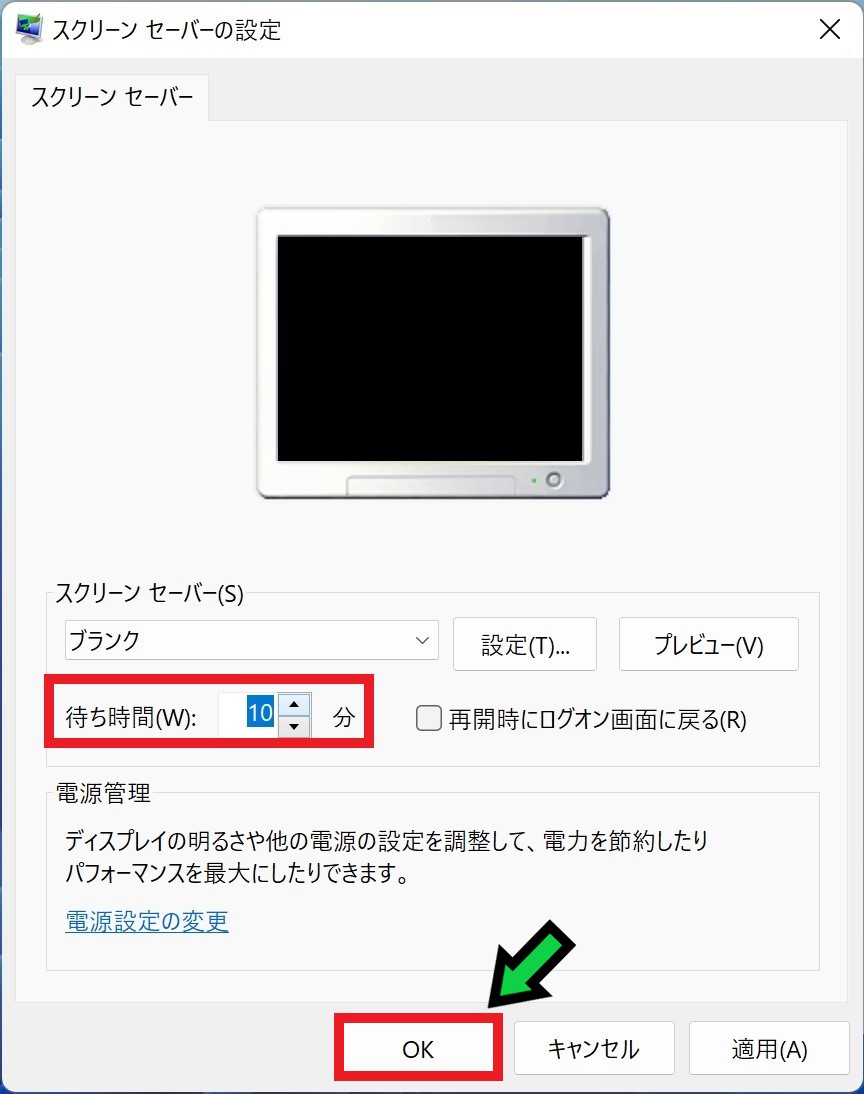Select the スクリーン セーバー tab

(x=112, y=97)
